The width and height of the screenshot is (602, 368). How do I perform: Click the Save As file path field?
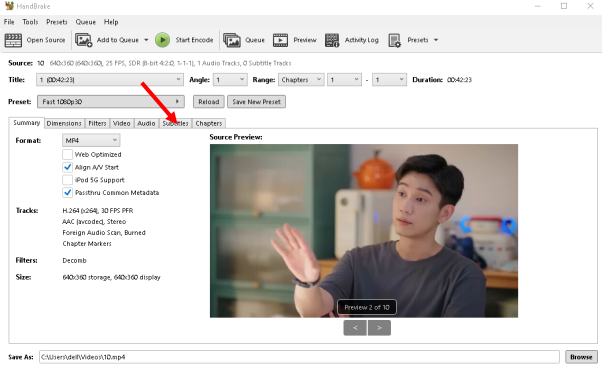299,357
